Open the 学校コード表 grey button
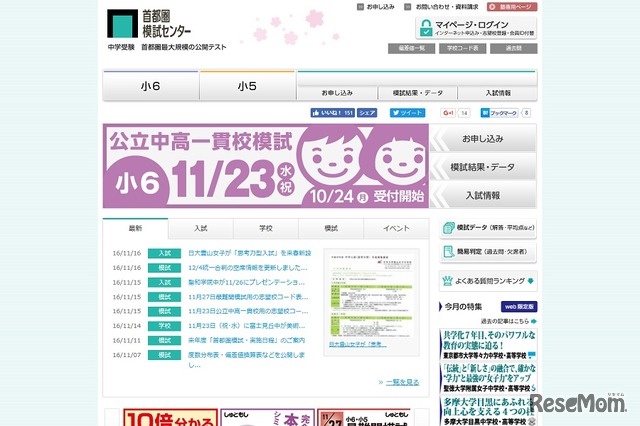The width and height of the screenshot is (640, 426). pos(463,48)
